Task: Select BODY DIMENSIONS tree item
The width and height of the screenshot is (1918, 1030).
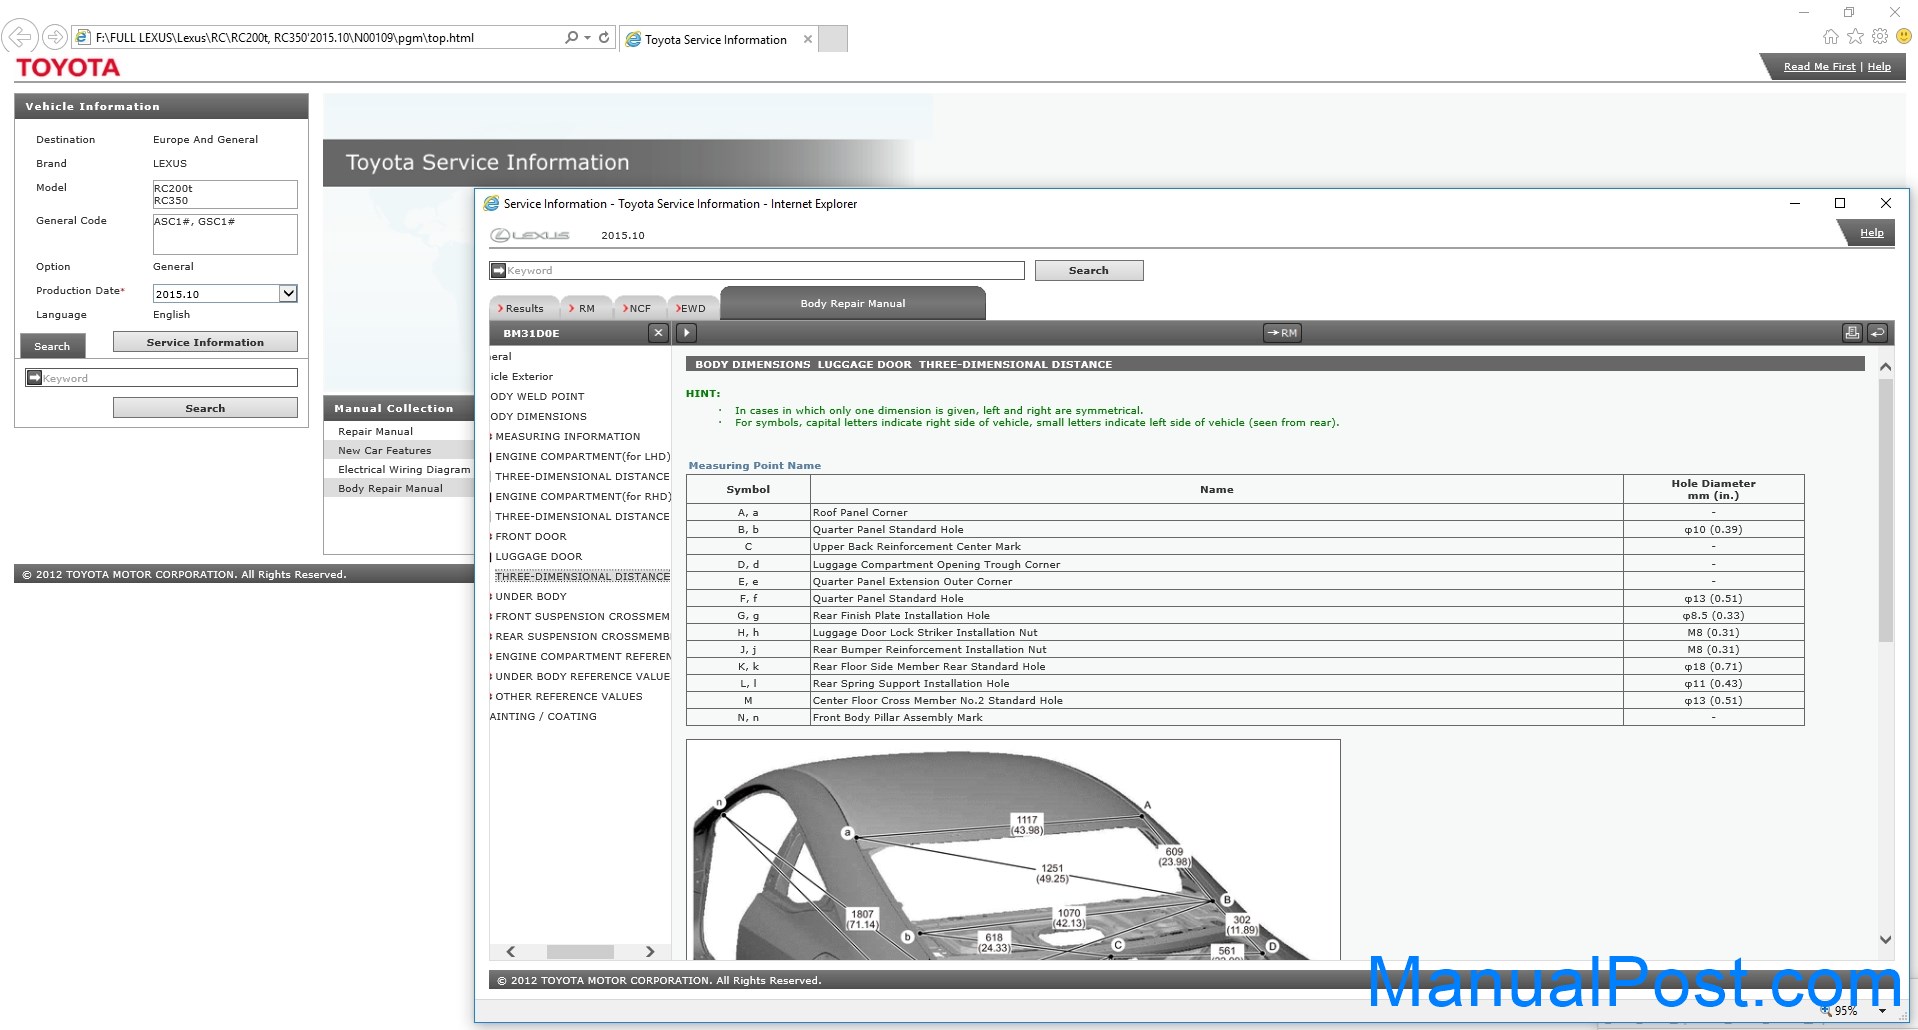Action: click(x=538, y=416)
